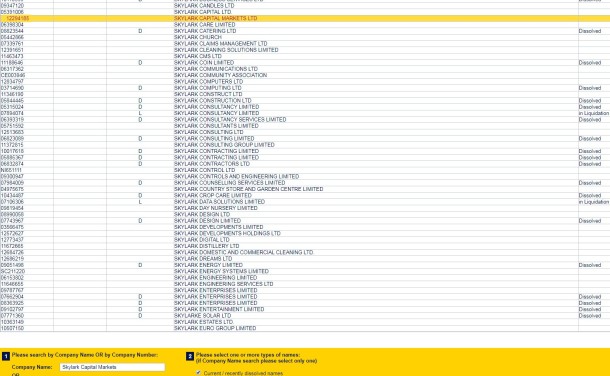Screen dimensions: 610x376
Task: Open SKYLARK CONSULTING GROUP LIMITED
Action: [224, 145]
